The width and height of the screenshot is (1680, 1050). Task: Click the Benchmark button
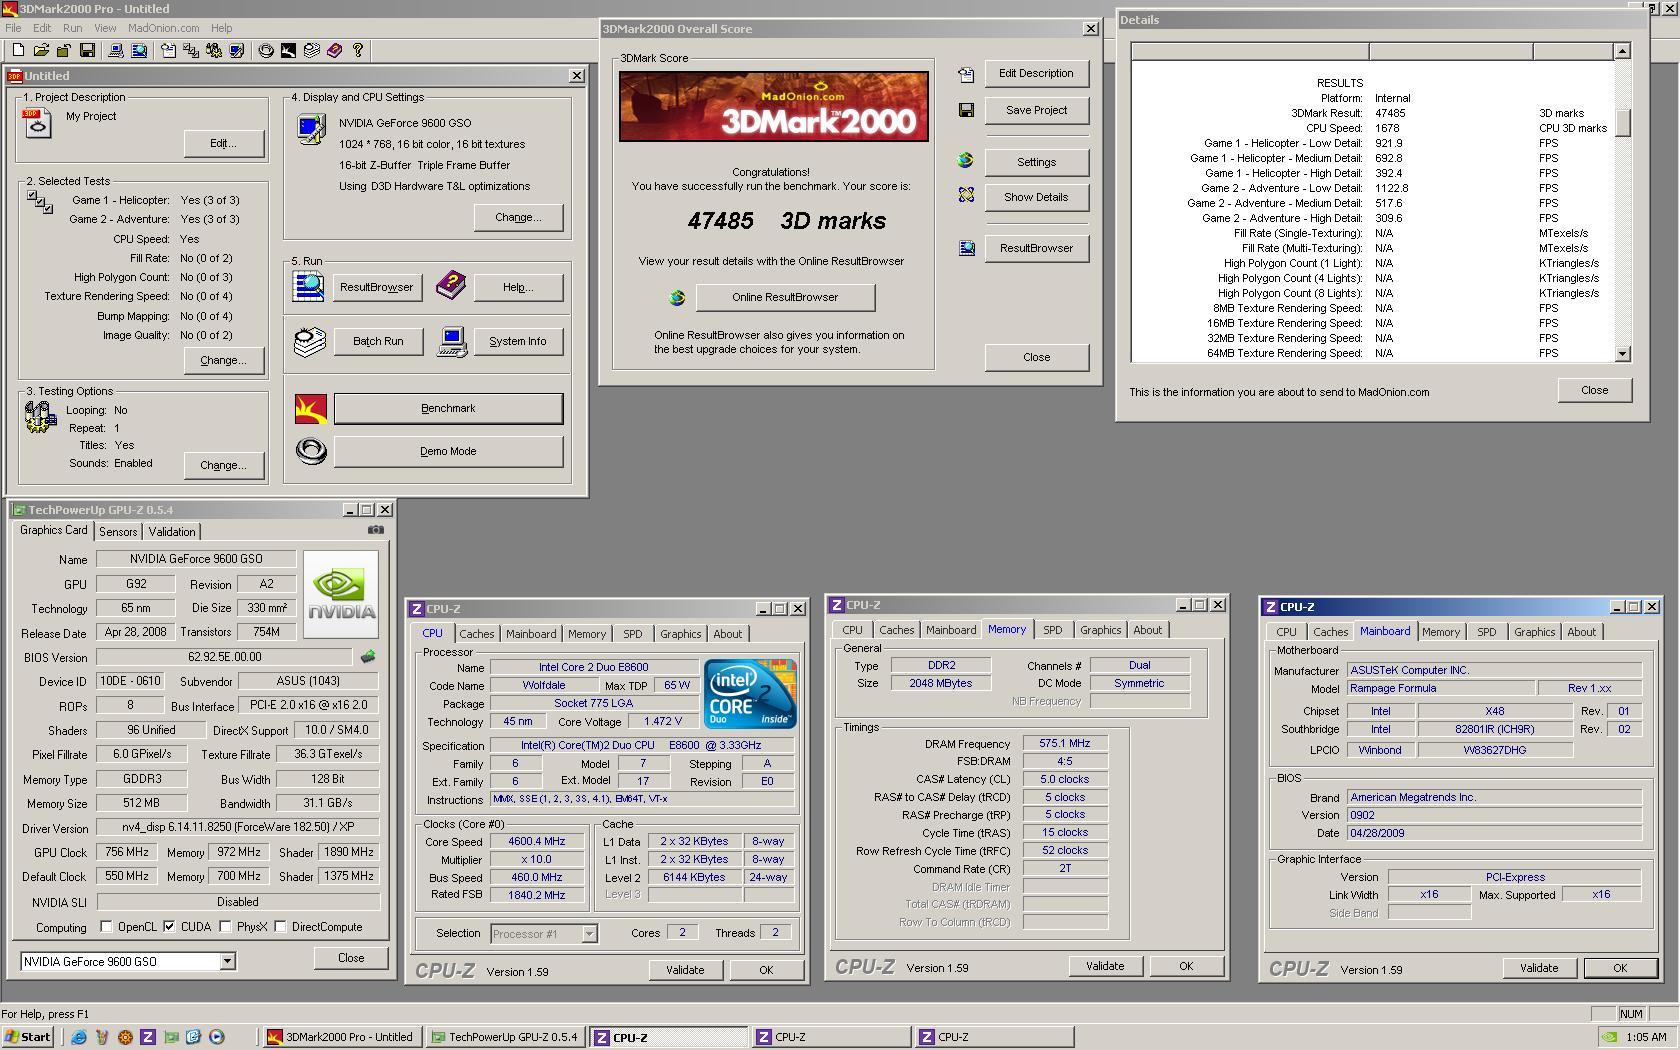click(x=448, y=408)
